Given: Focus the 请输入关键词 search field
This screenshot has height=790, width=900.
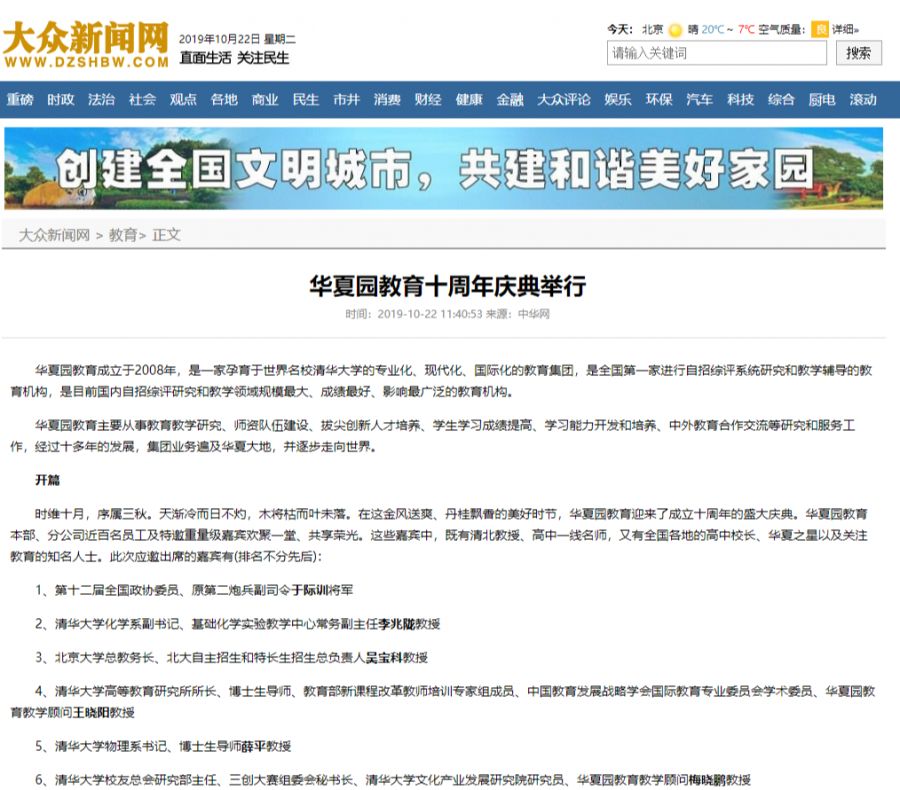Looking at the screenshot, I should [717, 53].
